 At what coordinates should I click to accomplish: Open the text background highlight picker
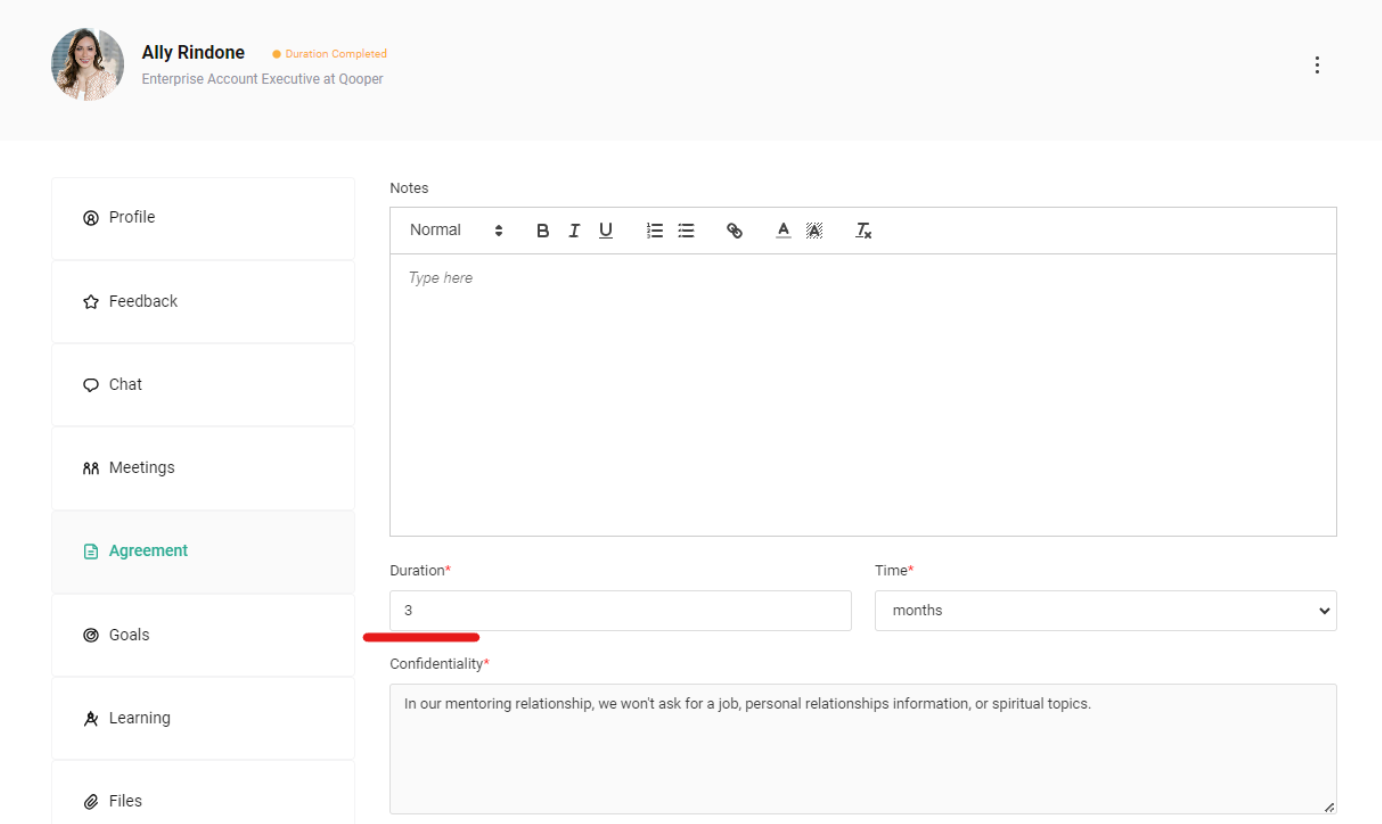[x=814, y=231]
